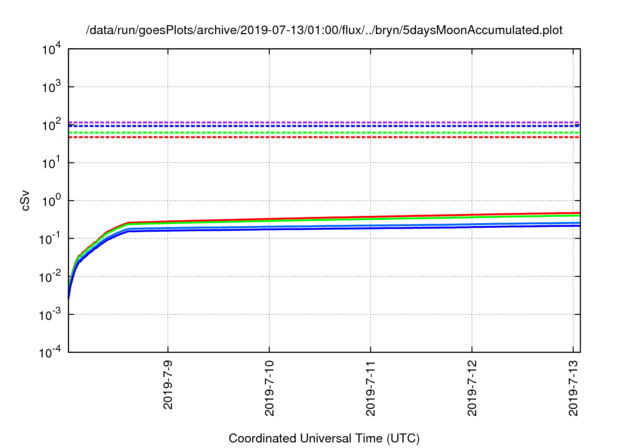
Task: Click the 2019-7-12 date tick label
Action: [472, 388]
